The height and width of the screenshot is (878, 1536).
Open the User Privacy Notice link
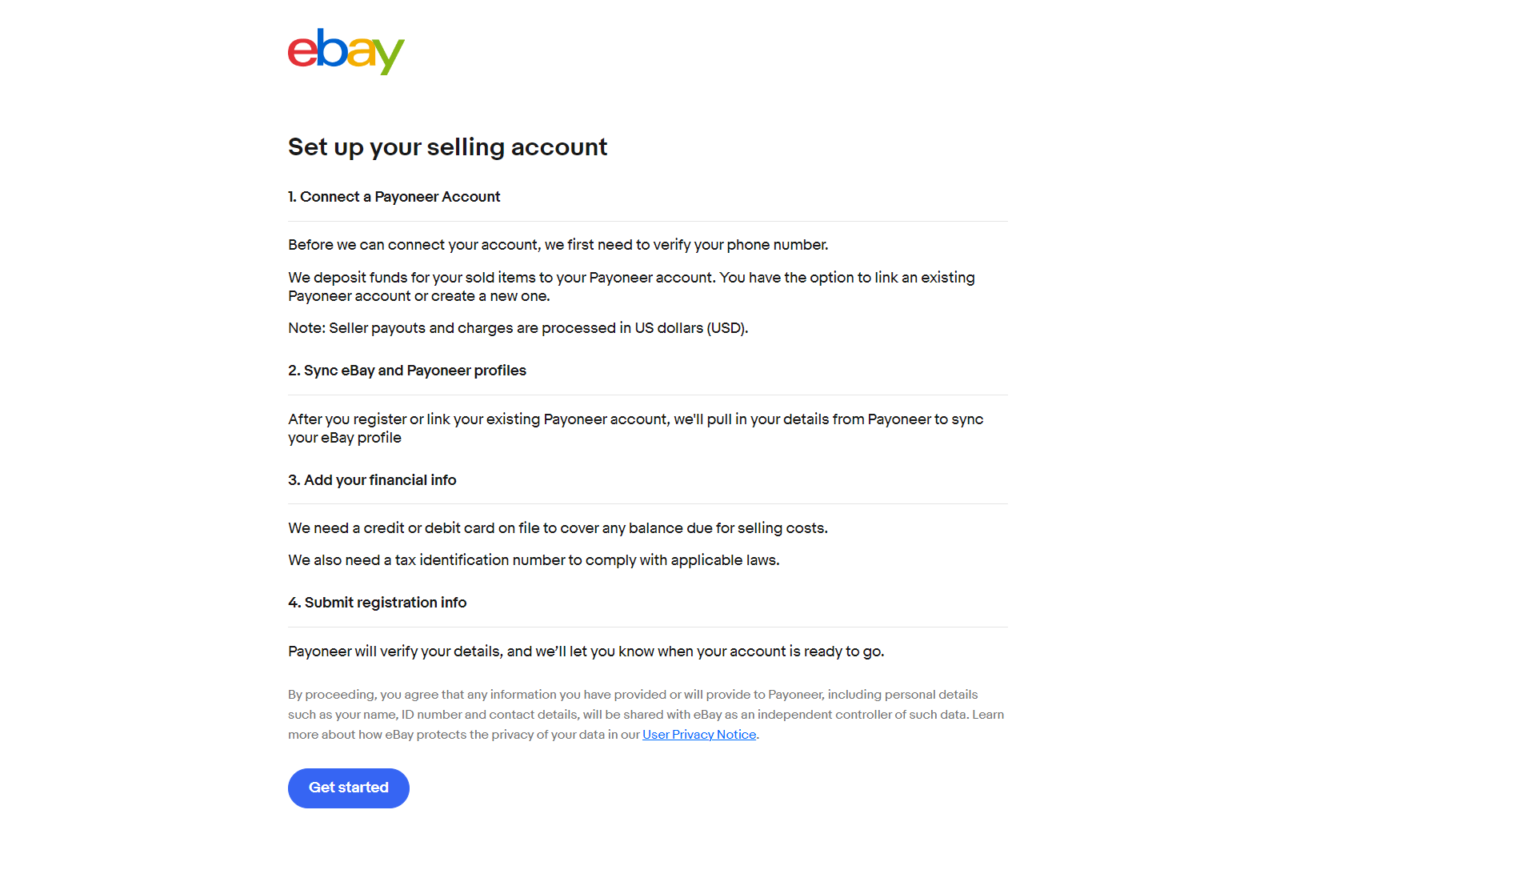point(699,734)
